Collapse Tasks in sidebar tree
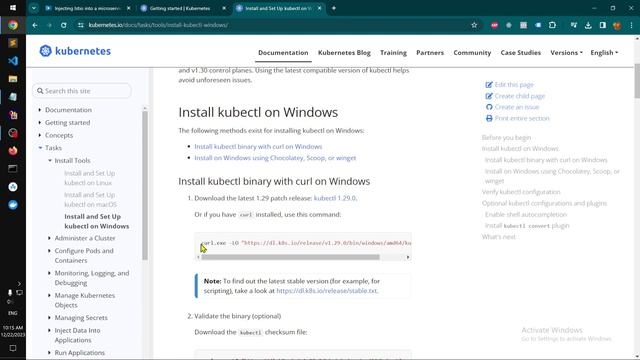This screenshot has width=640, height=360. (x=40, y=148)
